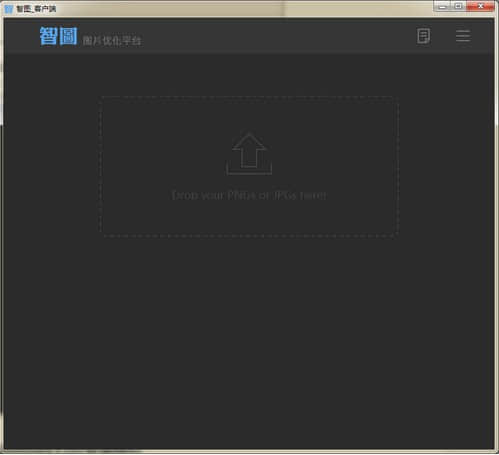This screenshot has width=499, height=455.
Task: Select the tray base under upload arrow
Action: (249, 169)
